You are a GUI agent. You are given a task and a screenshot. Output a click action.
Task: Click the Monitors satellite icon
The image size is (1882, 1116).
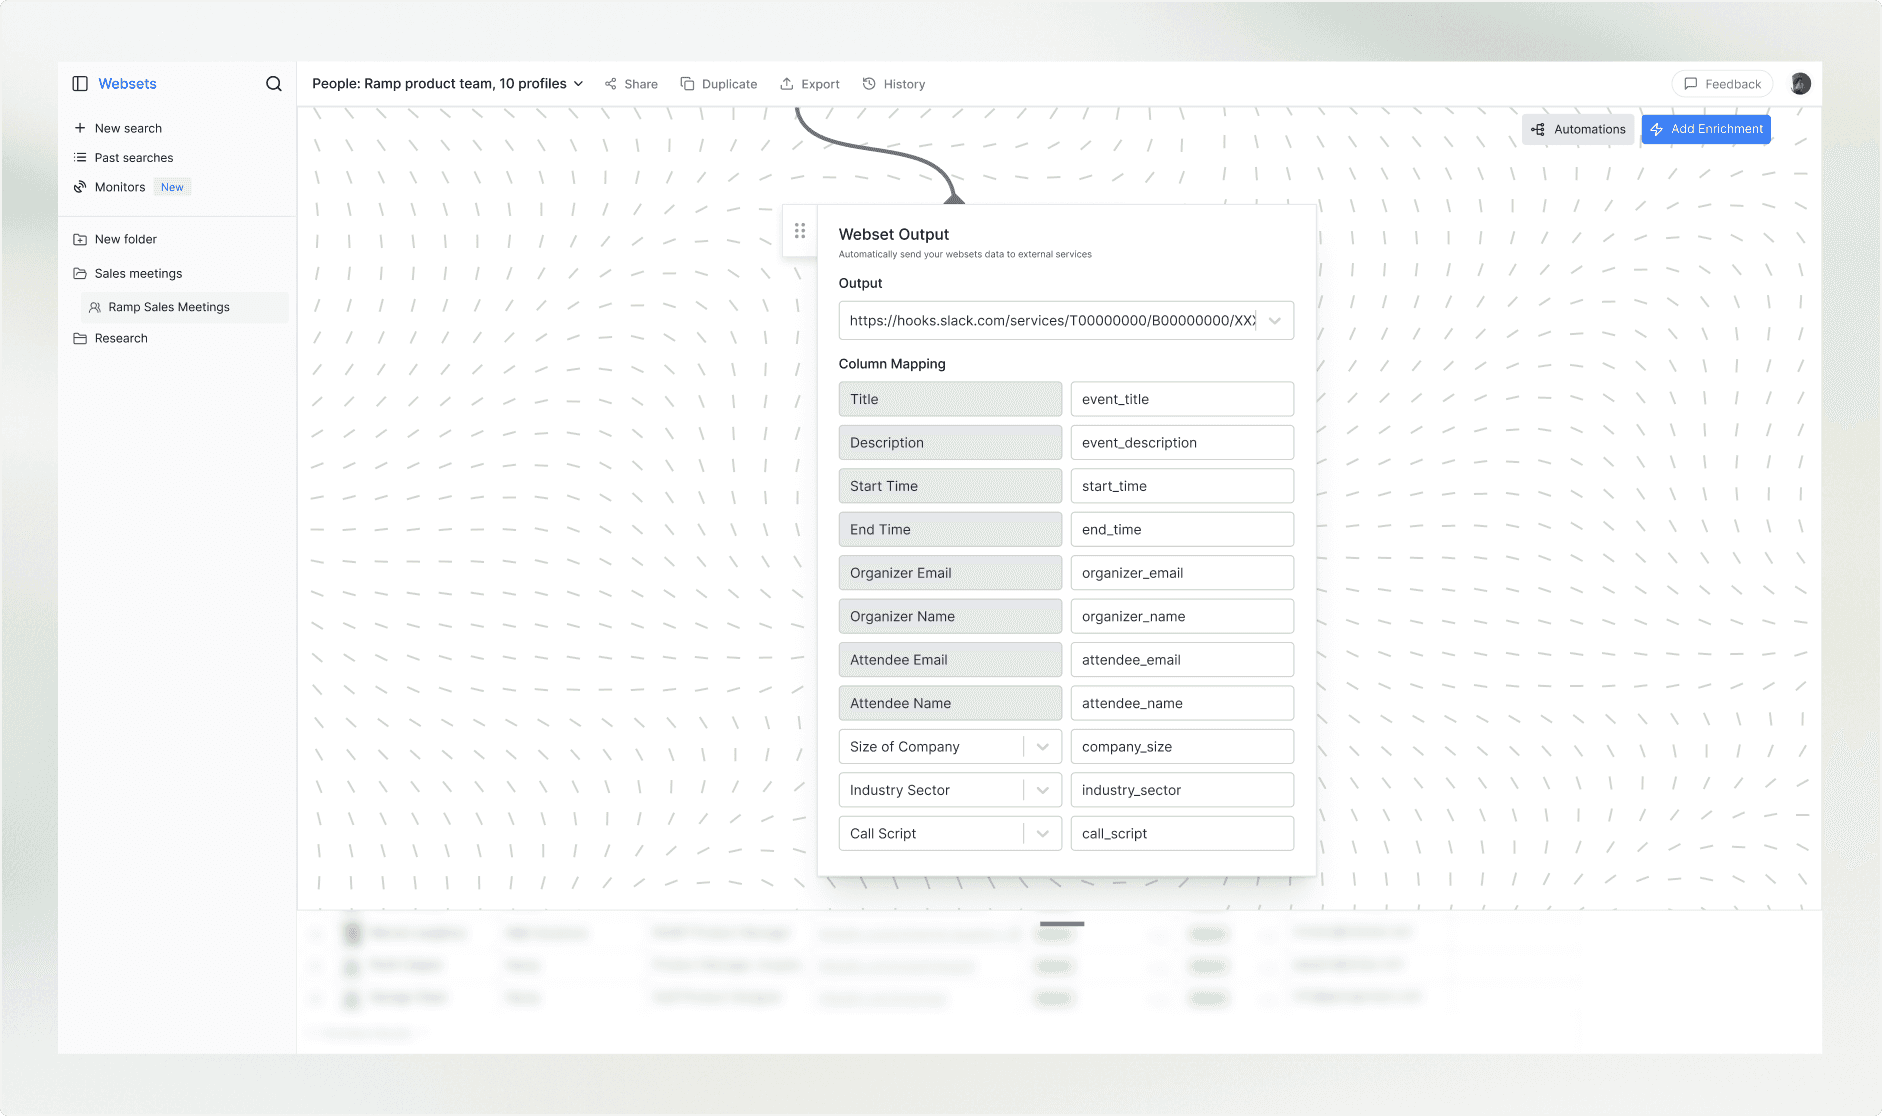[x=80, y=187]
